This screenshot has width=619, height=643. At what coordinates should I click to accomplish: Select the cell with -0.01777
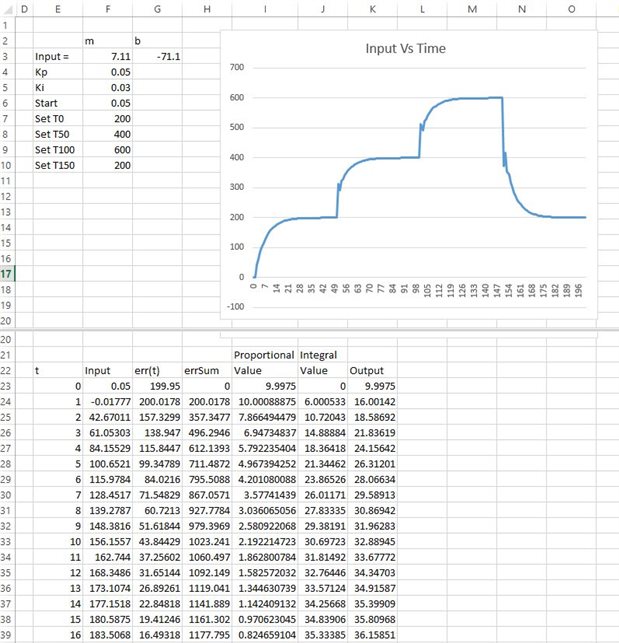[107, 401]
